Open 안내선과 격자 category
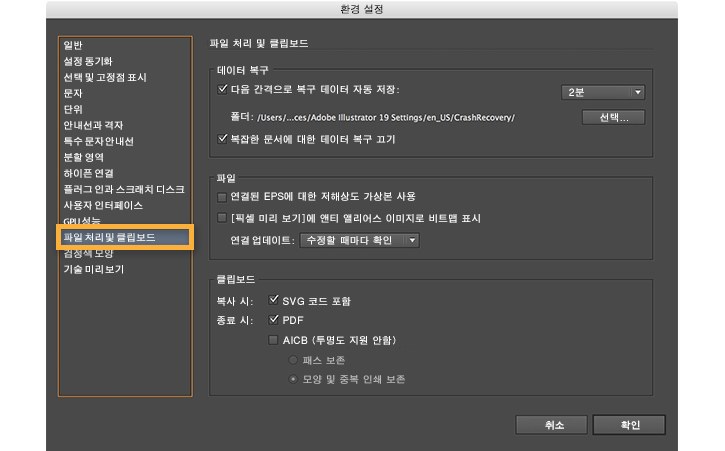 point(93,125)
